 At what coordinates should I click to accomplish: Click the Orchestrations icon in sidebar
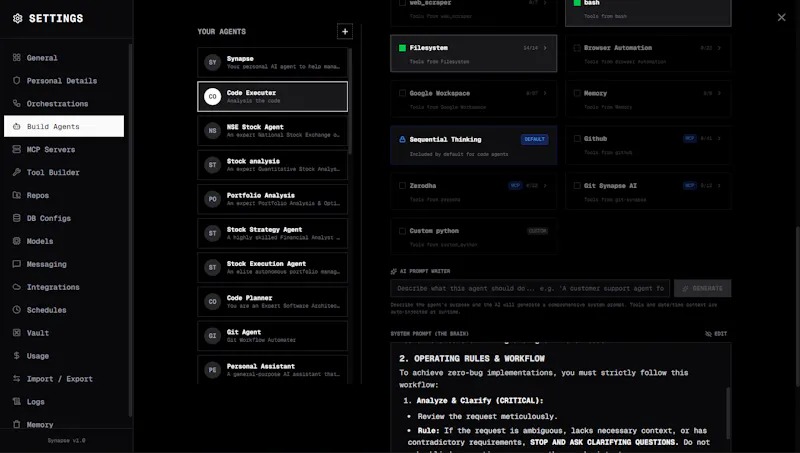[16, 104]
